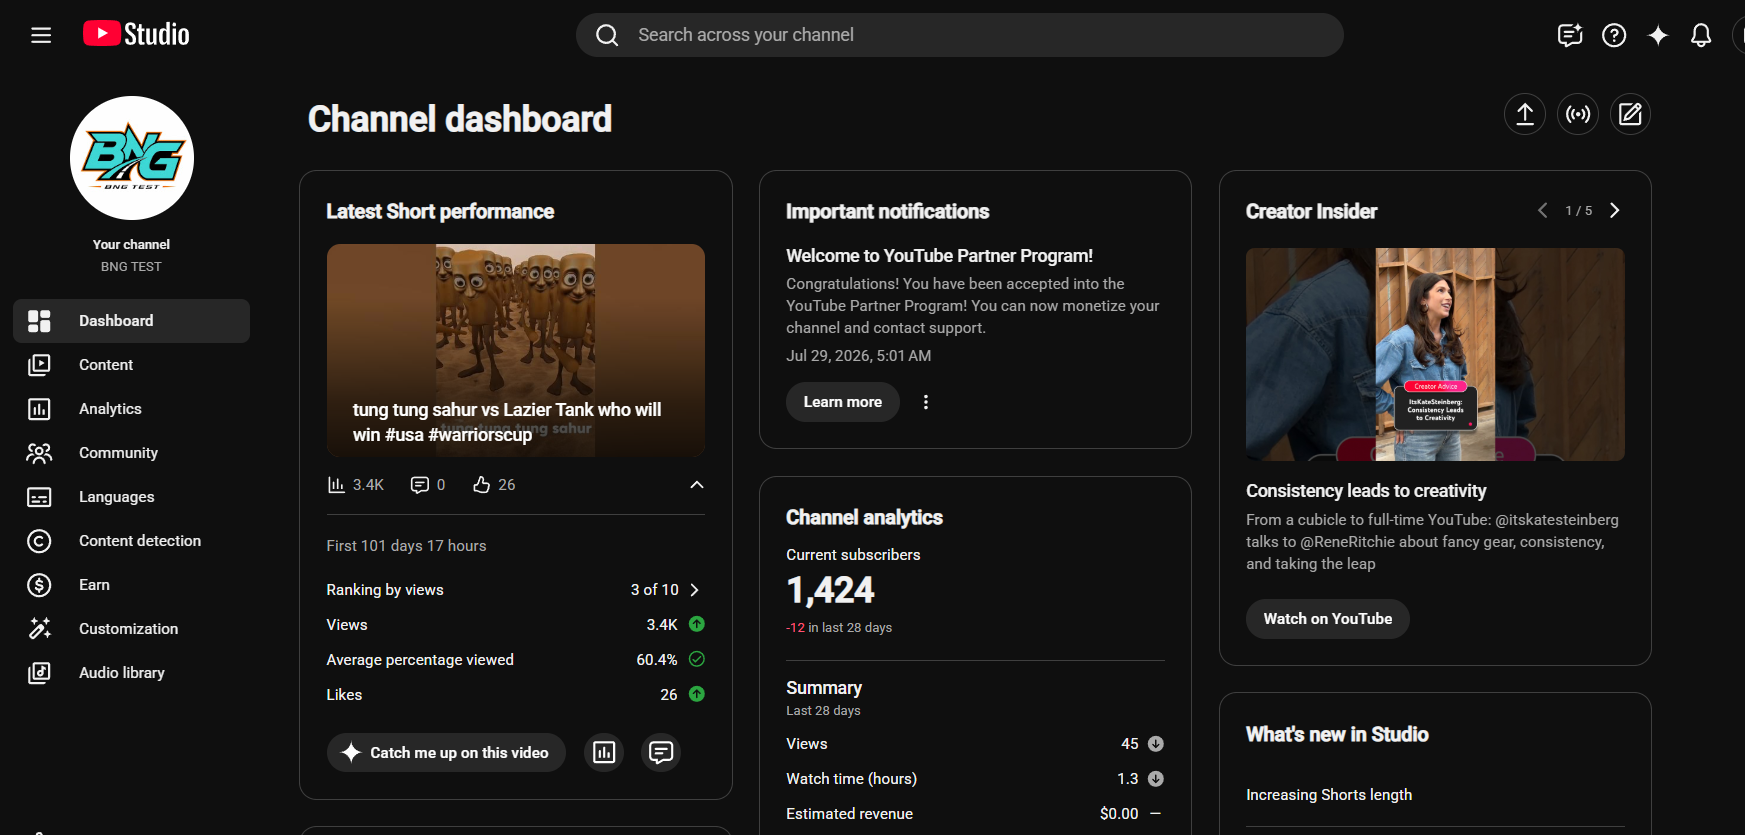Image resolution: width=1745 pixels, height=835 pixels.
Task: Click the First 101 days 17 hours text
Action: point(406,546)
